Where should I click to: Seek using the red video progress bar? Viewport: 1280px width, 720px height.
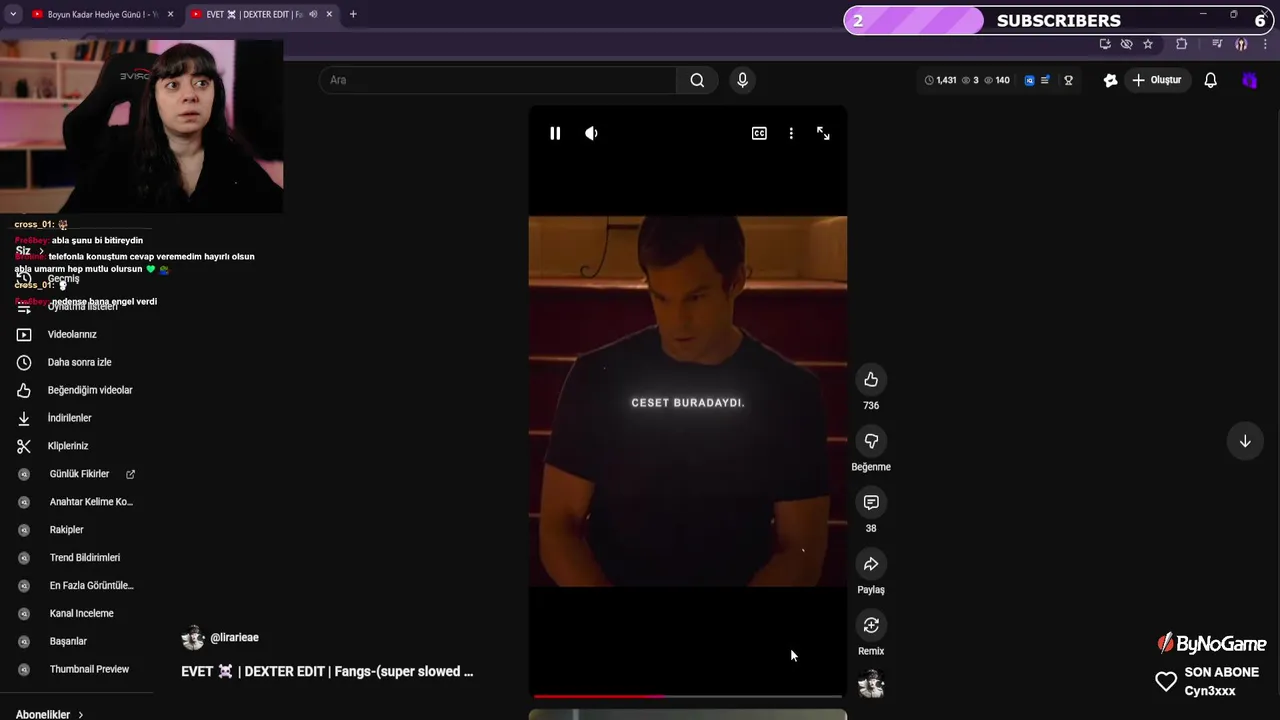[x=688, y=696]
